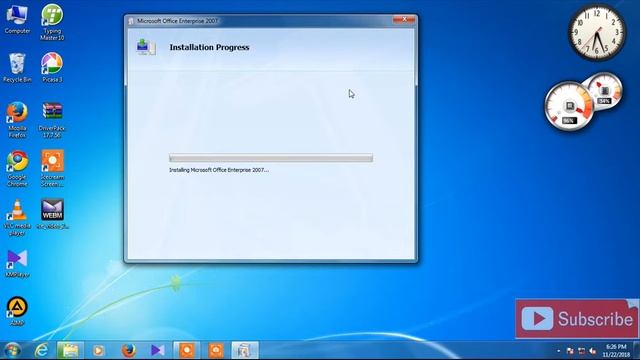Click the Installation Progress heading

click(x=209, y=47)
